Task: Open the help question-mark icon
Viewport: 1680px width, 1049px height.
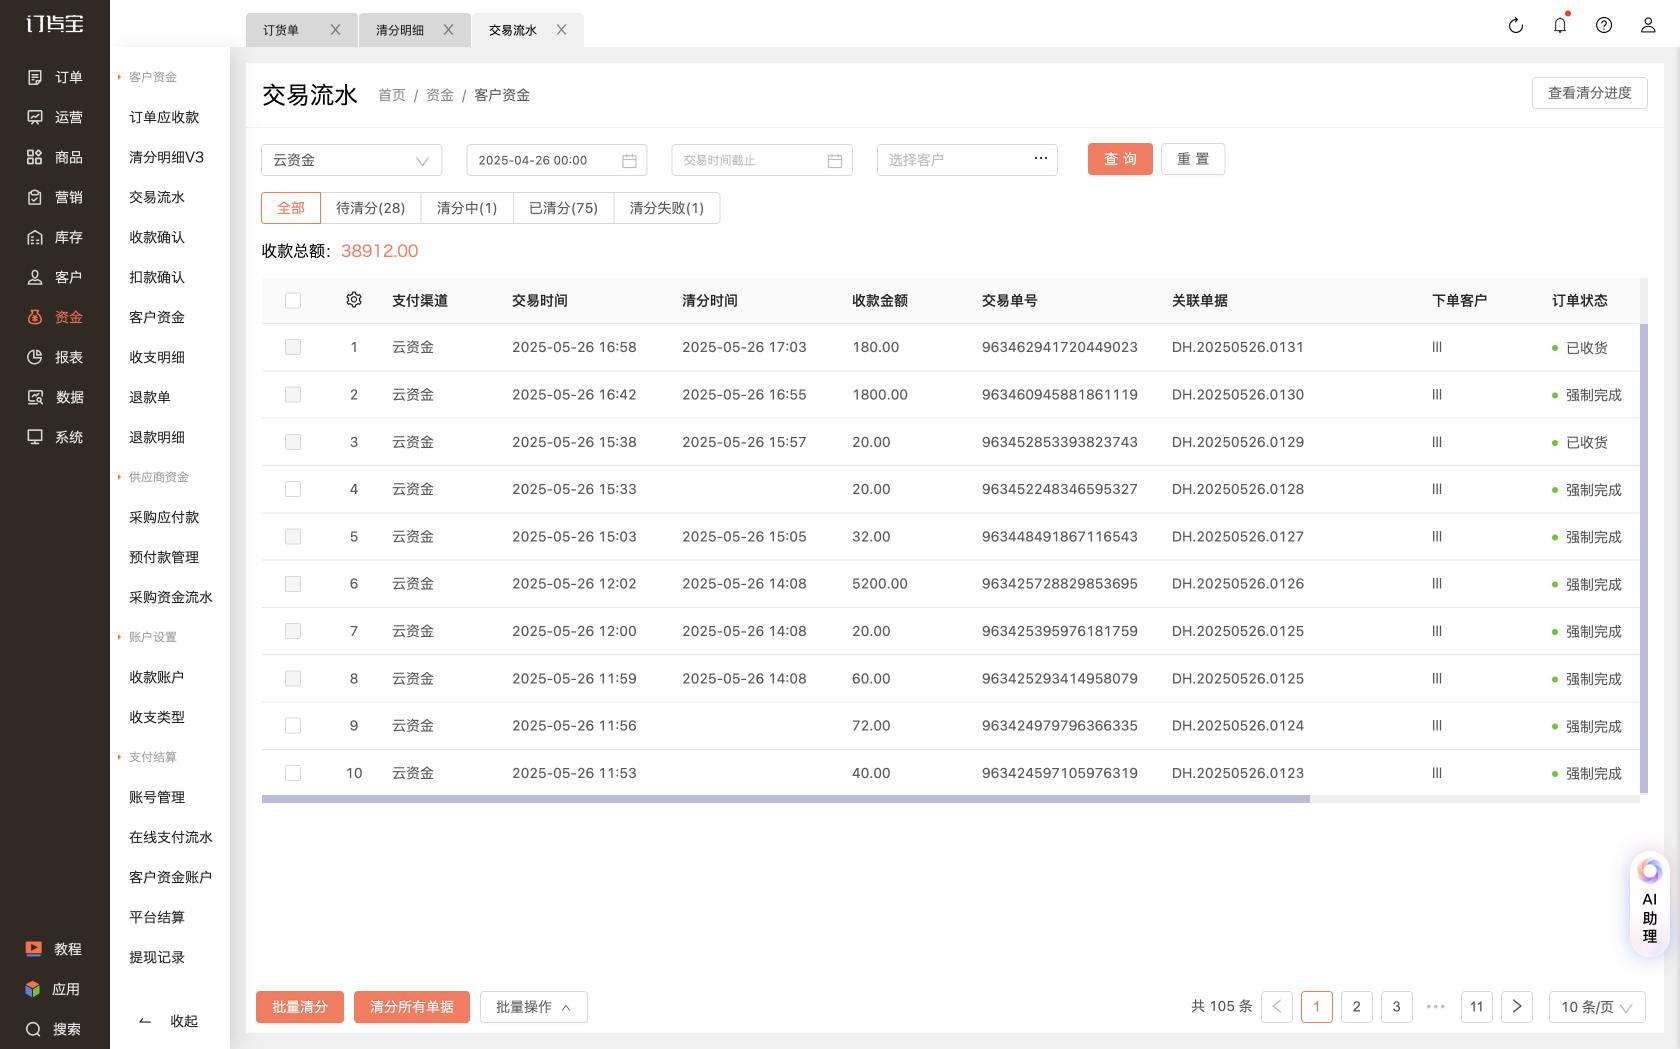Action: click(x=1604, y=25)
